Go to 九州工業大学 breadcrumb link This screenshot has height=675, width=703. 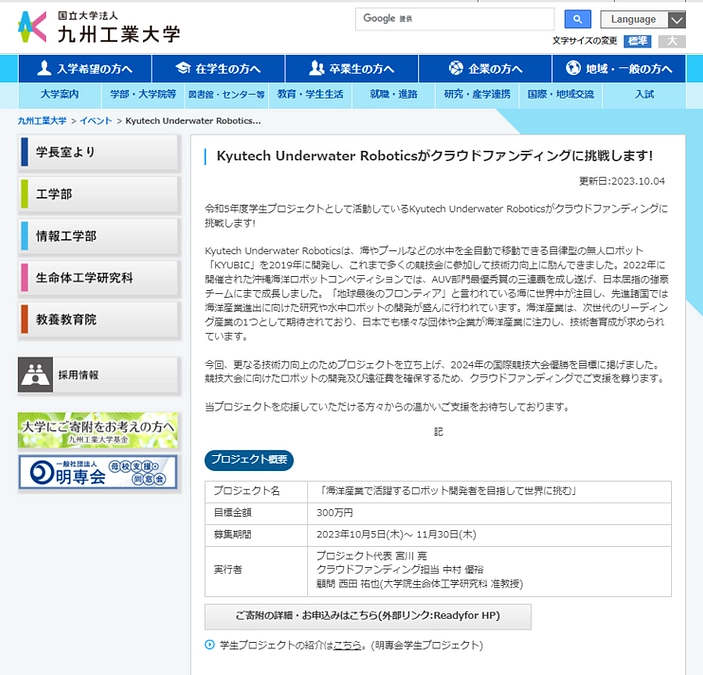[42, 121]
